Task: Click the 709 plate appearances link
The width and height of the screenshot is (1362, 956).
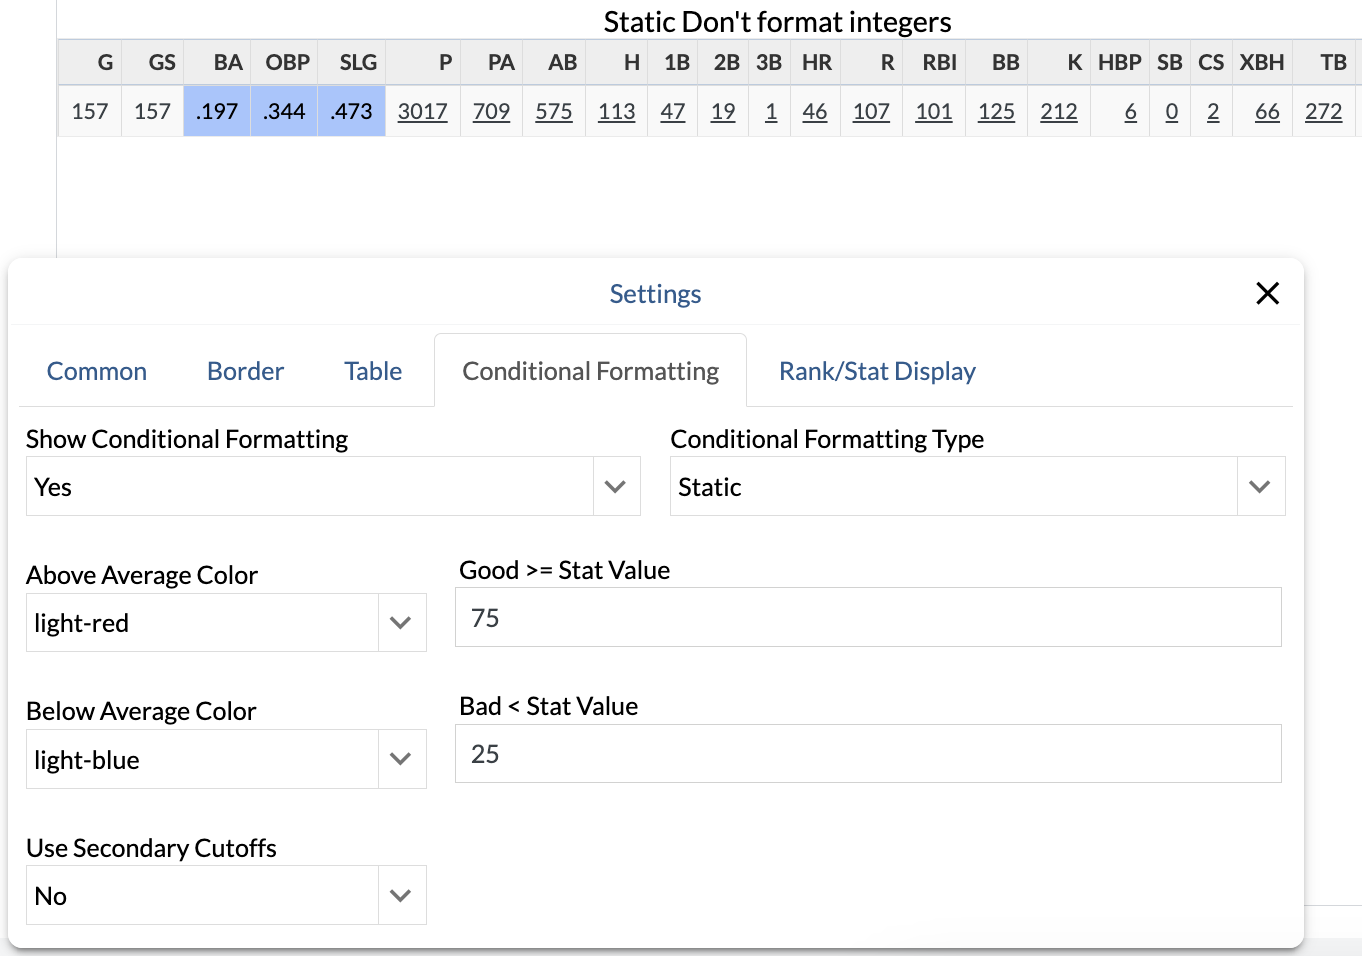Action: pos(491,111)
